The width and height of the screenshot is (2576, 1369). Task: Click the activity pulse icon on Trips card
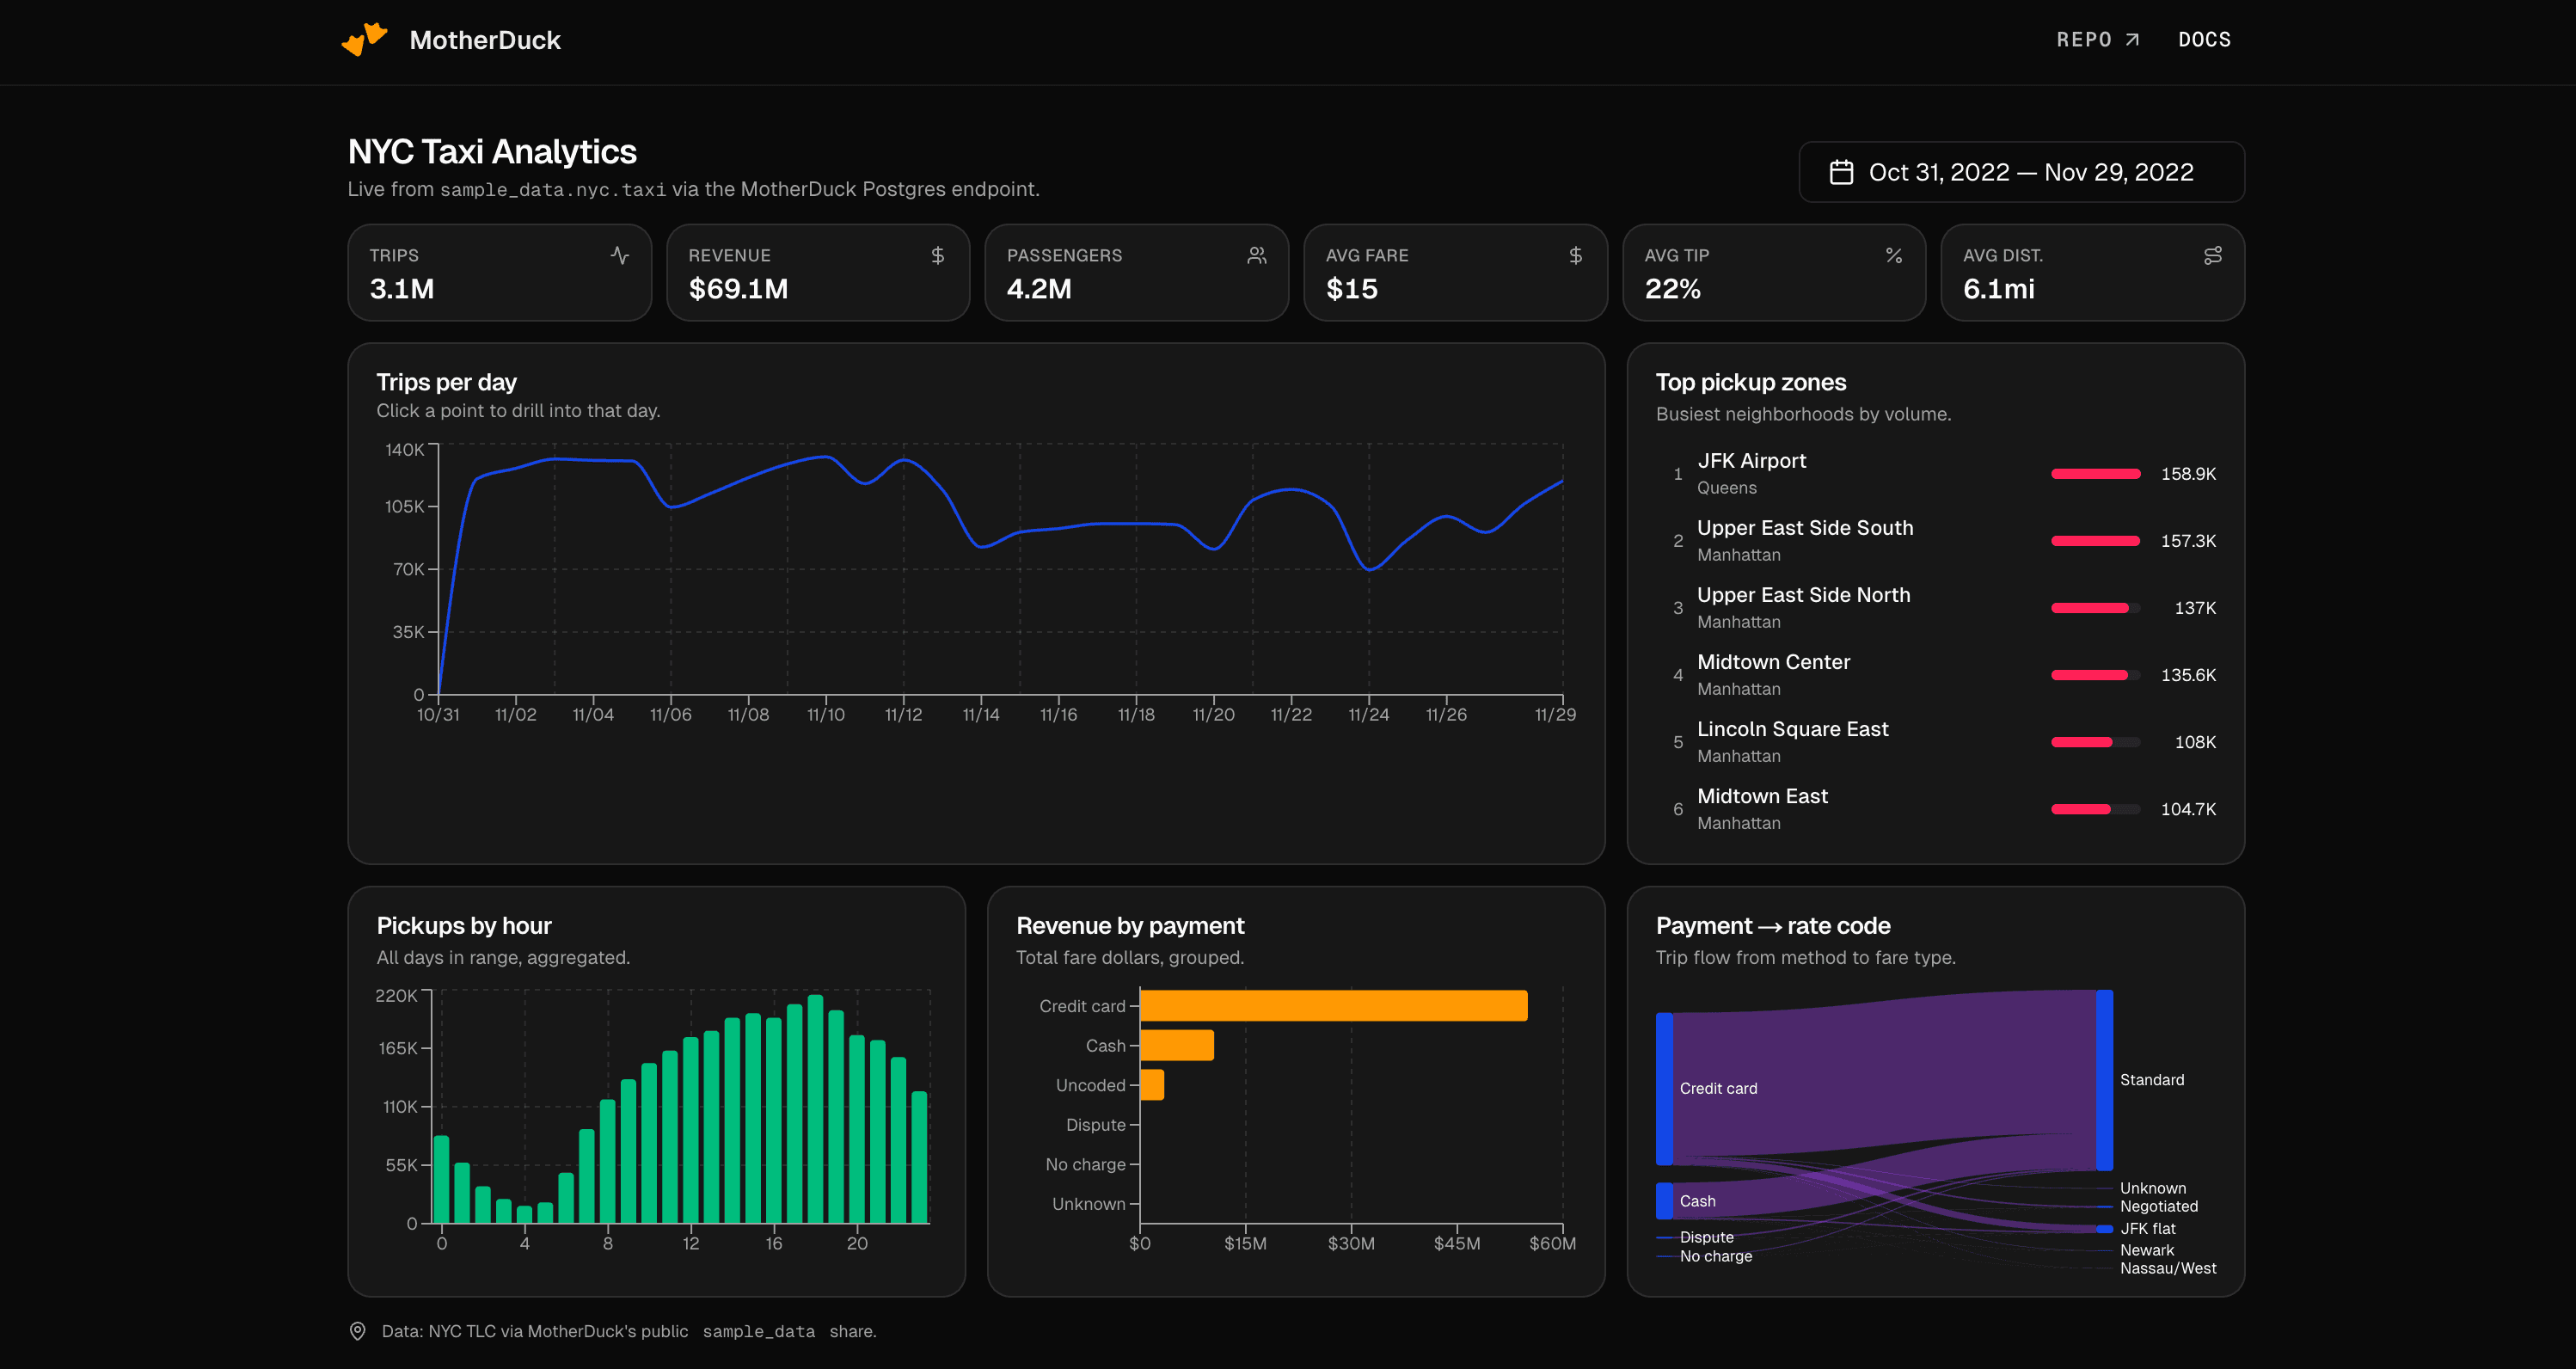coord(620,255)
